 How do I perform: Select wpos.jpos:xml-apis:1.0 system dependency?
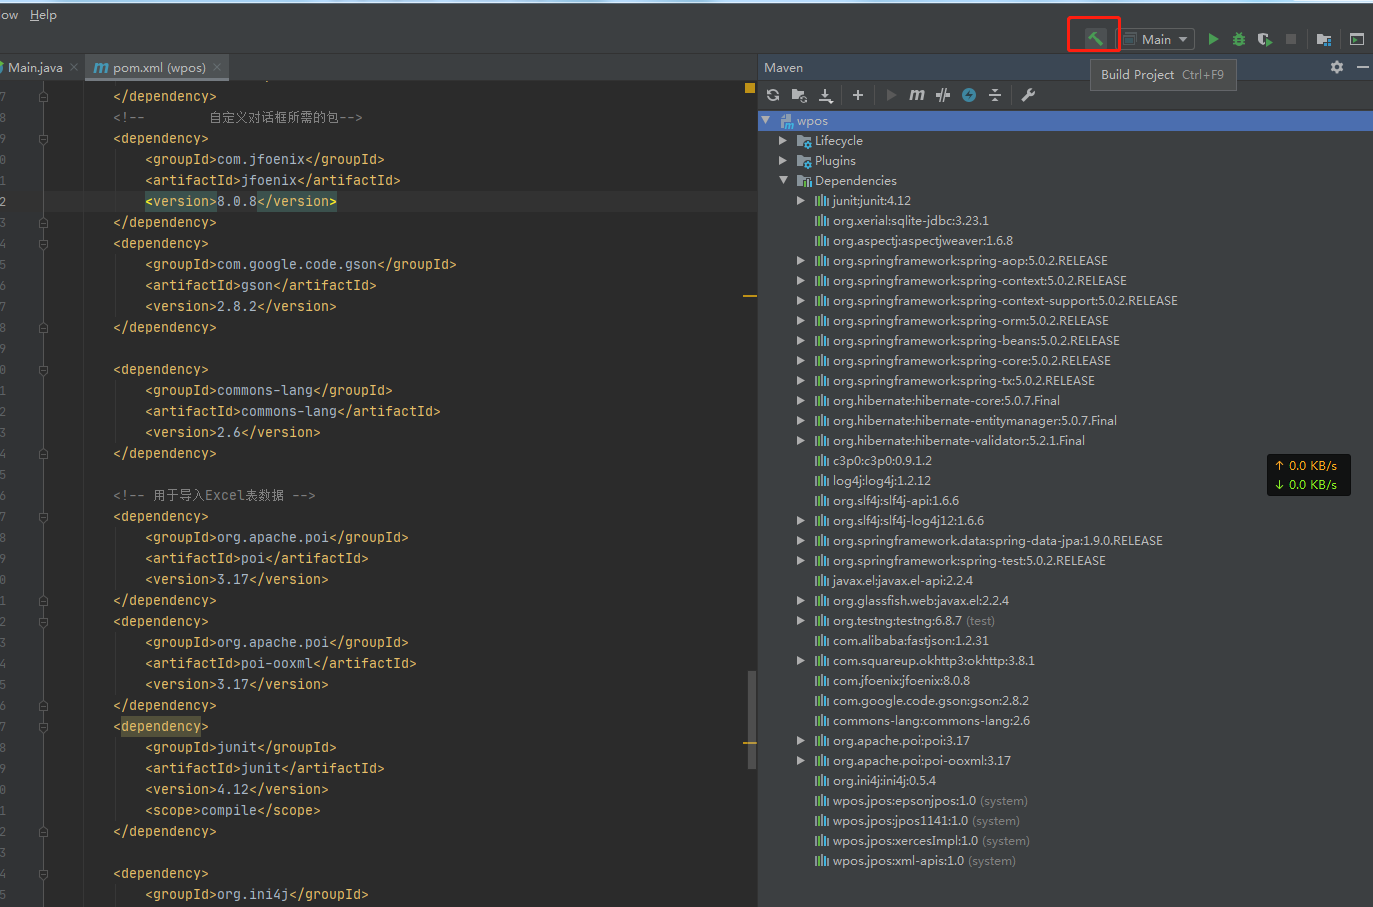[915, 861]
